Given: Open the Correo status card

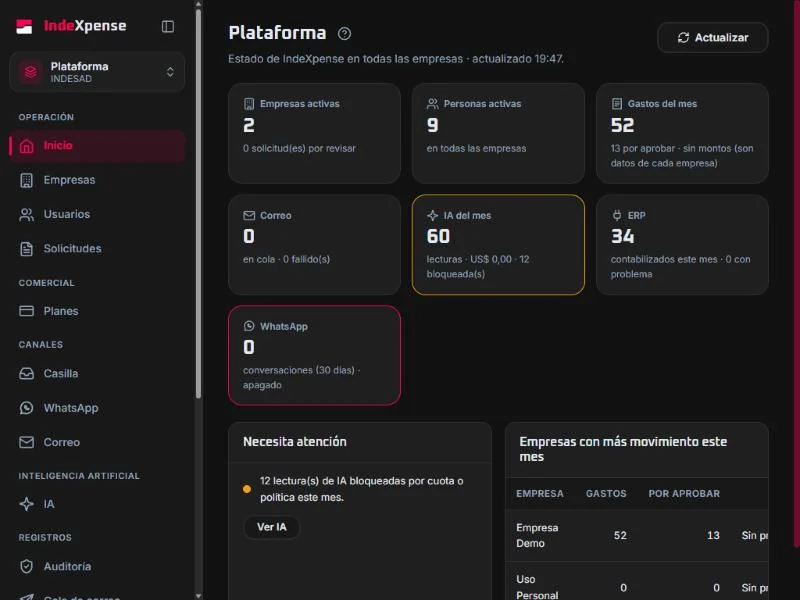Looking at the screenshot, I should (314, 244).
